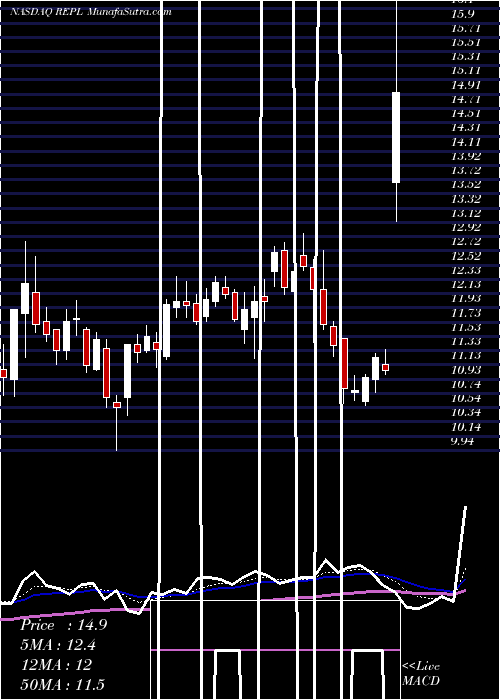Click the '<<Live MACD' label

[x=421, y=674]
